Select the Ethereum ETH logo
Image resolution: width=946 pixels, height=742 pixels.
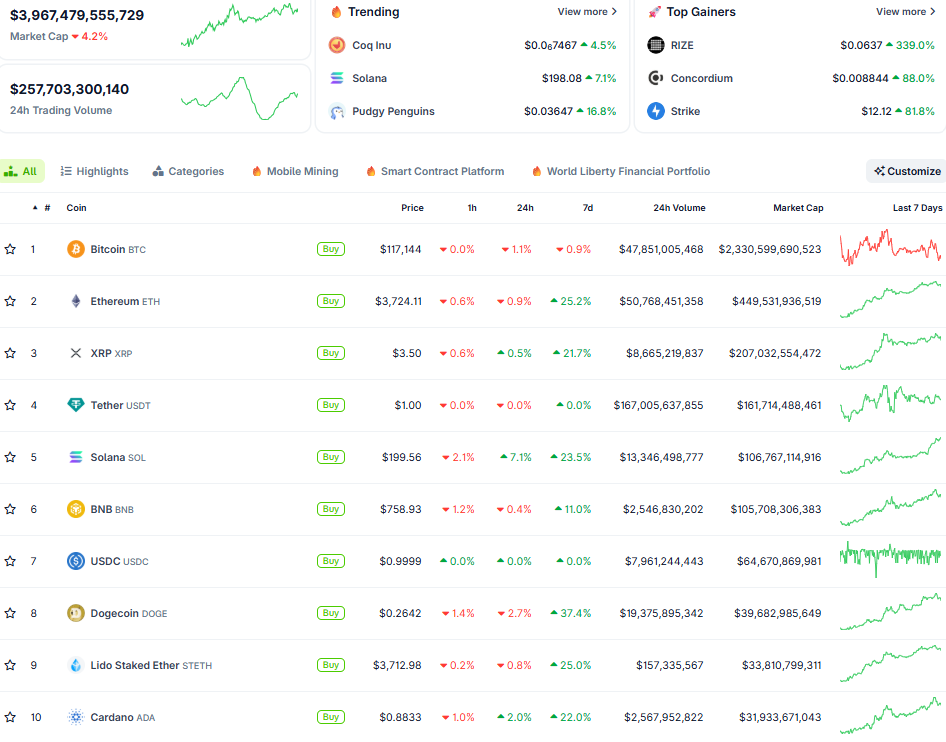[x=76, y=300]
